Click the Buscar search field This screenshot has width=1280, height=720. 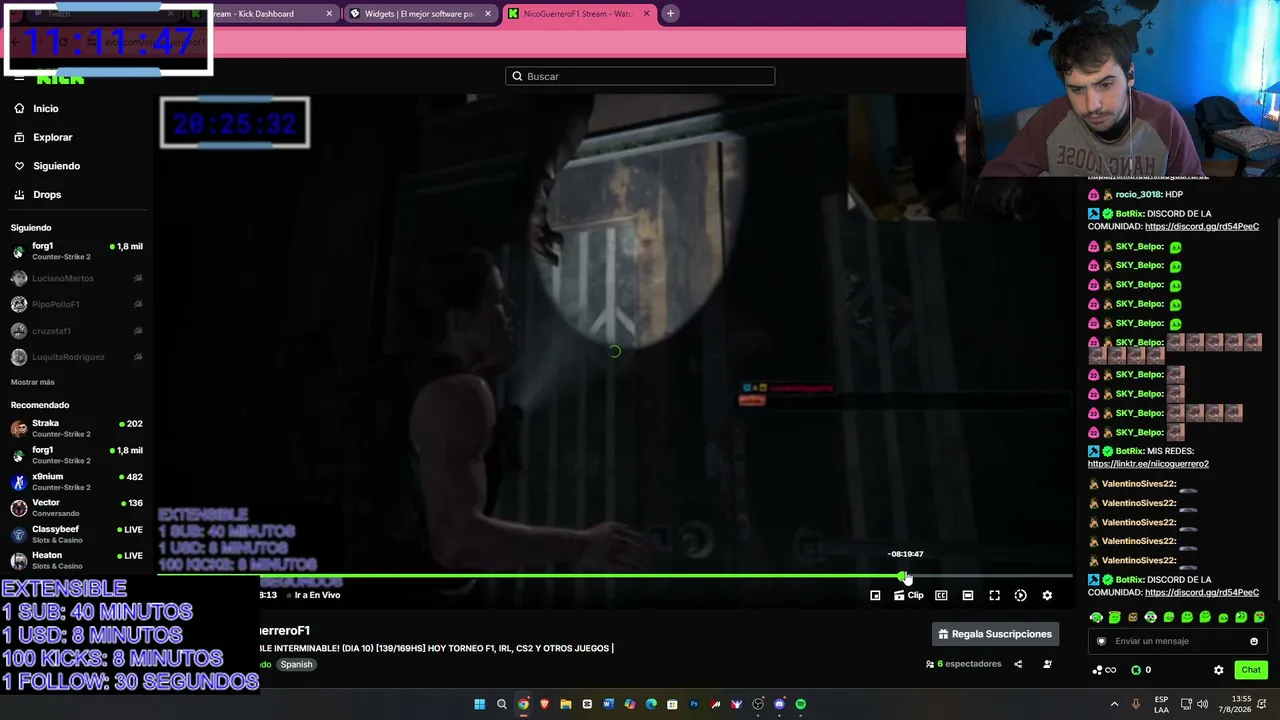click(x=640, y=76)
